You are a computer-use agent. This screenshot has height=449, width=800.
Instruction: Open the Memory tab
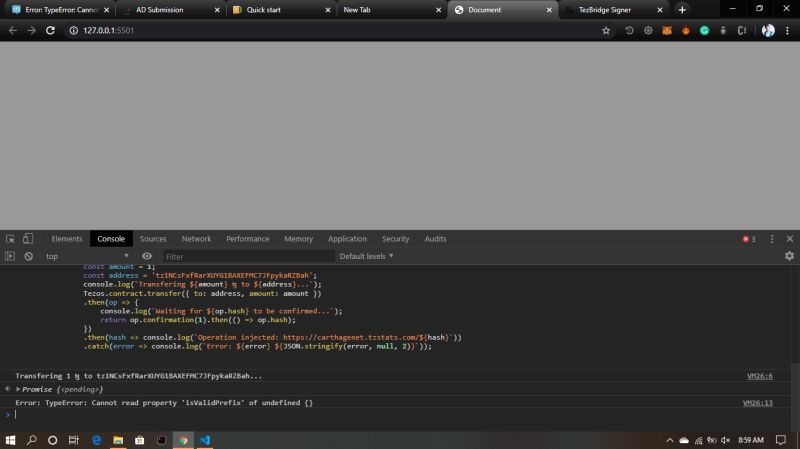coord(298,239)
